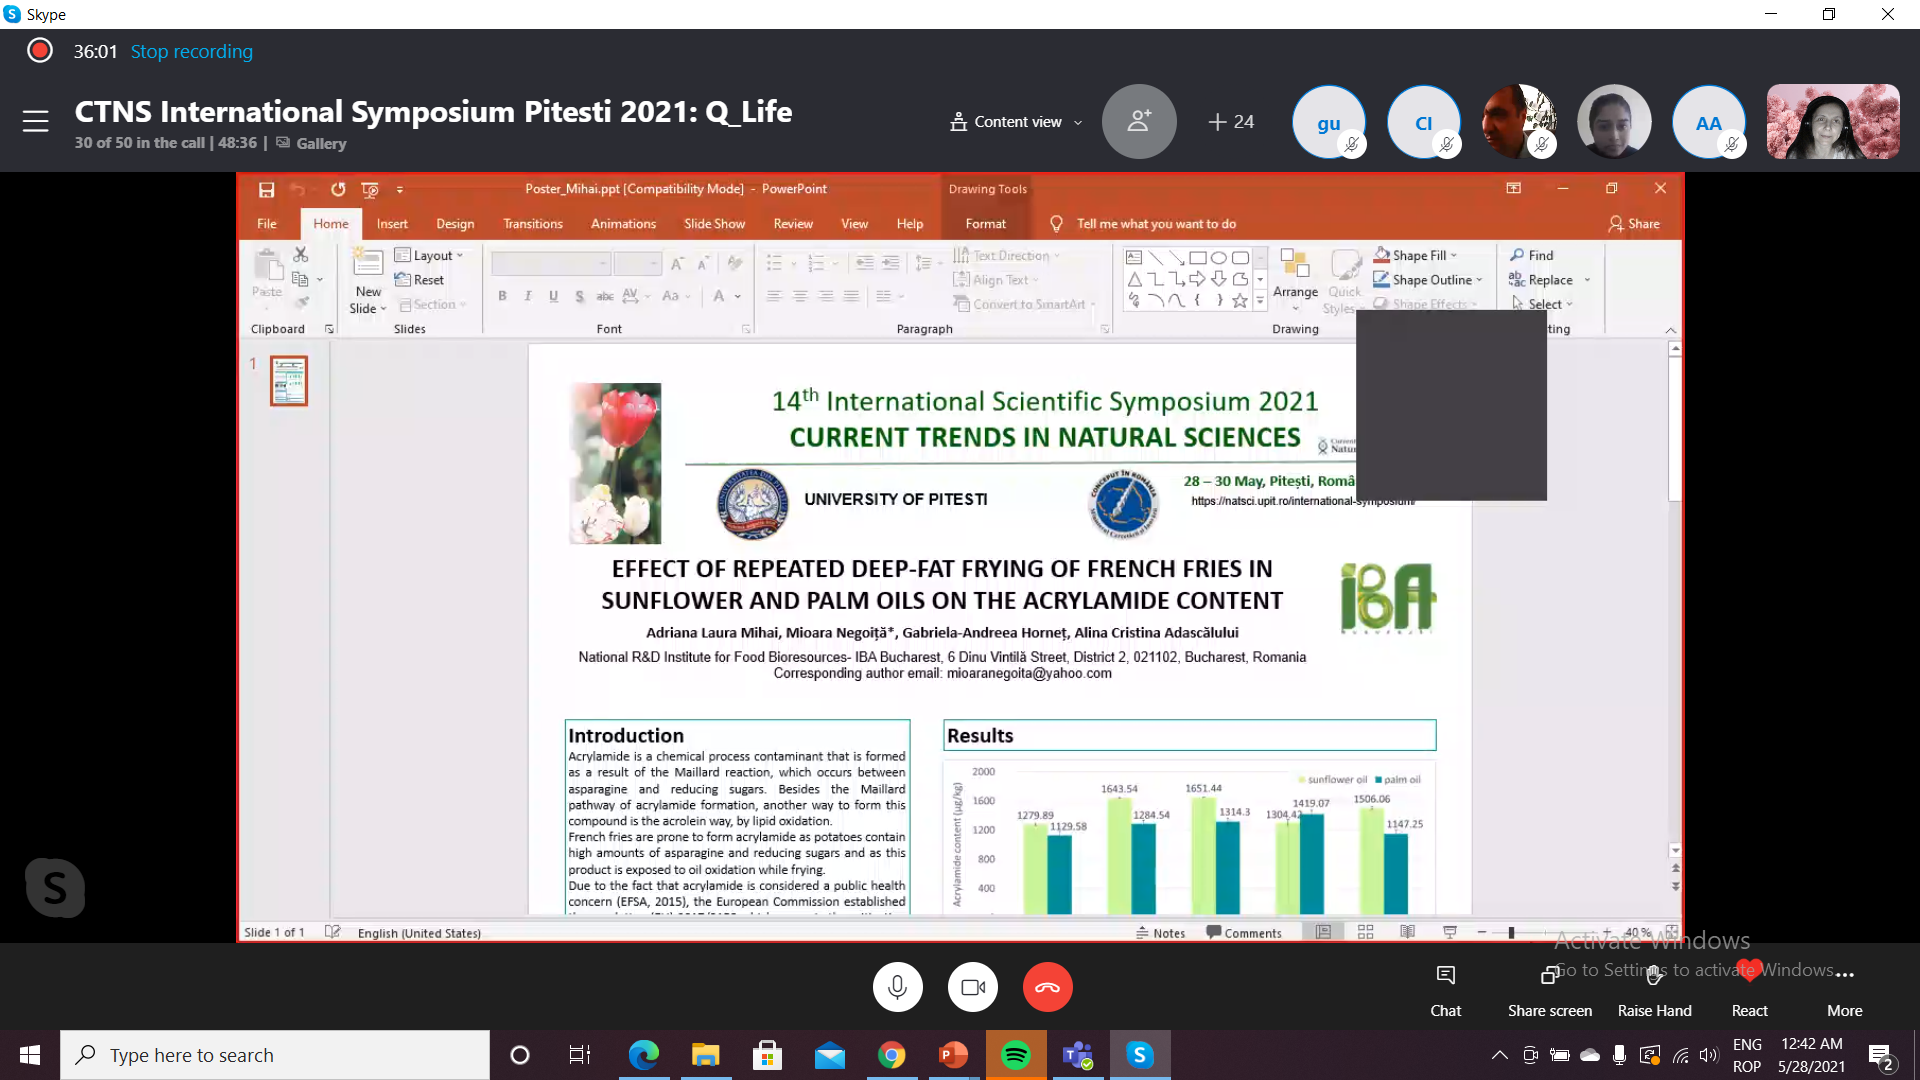Toggle Italic formatting
This screenshot has height=1080, width=1920.
(x=528, y=296)
